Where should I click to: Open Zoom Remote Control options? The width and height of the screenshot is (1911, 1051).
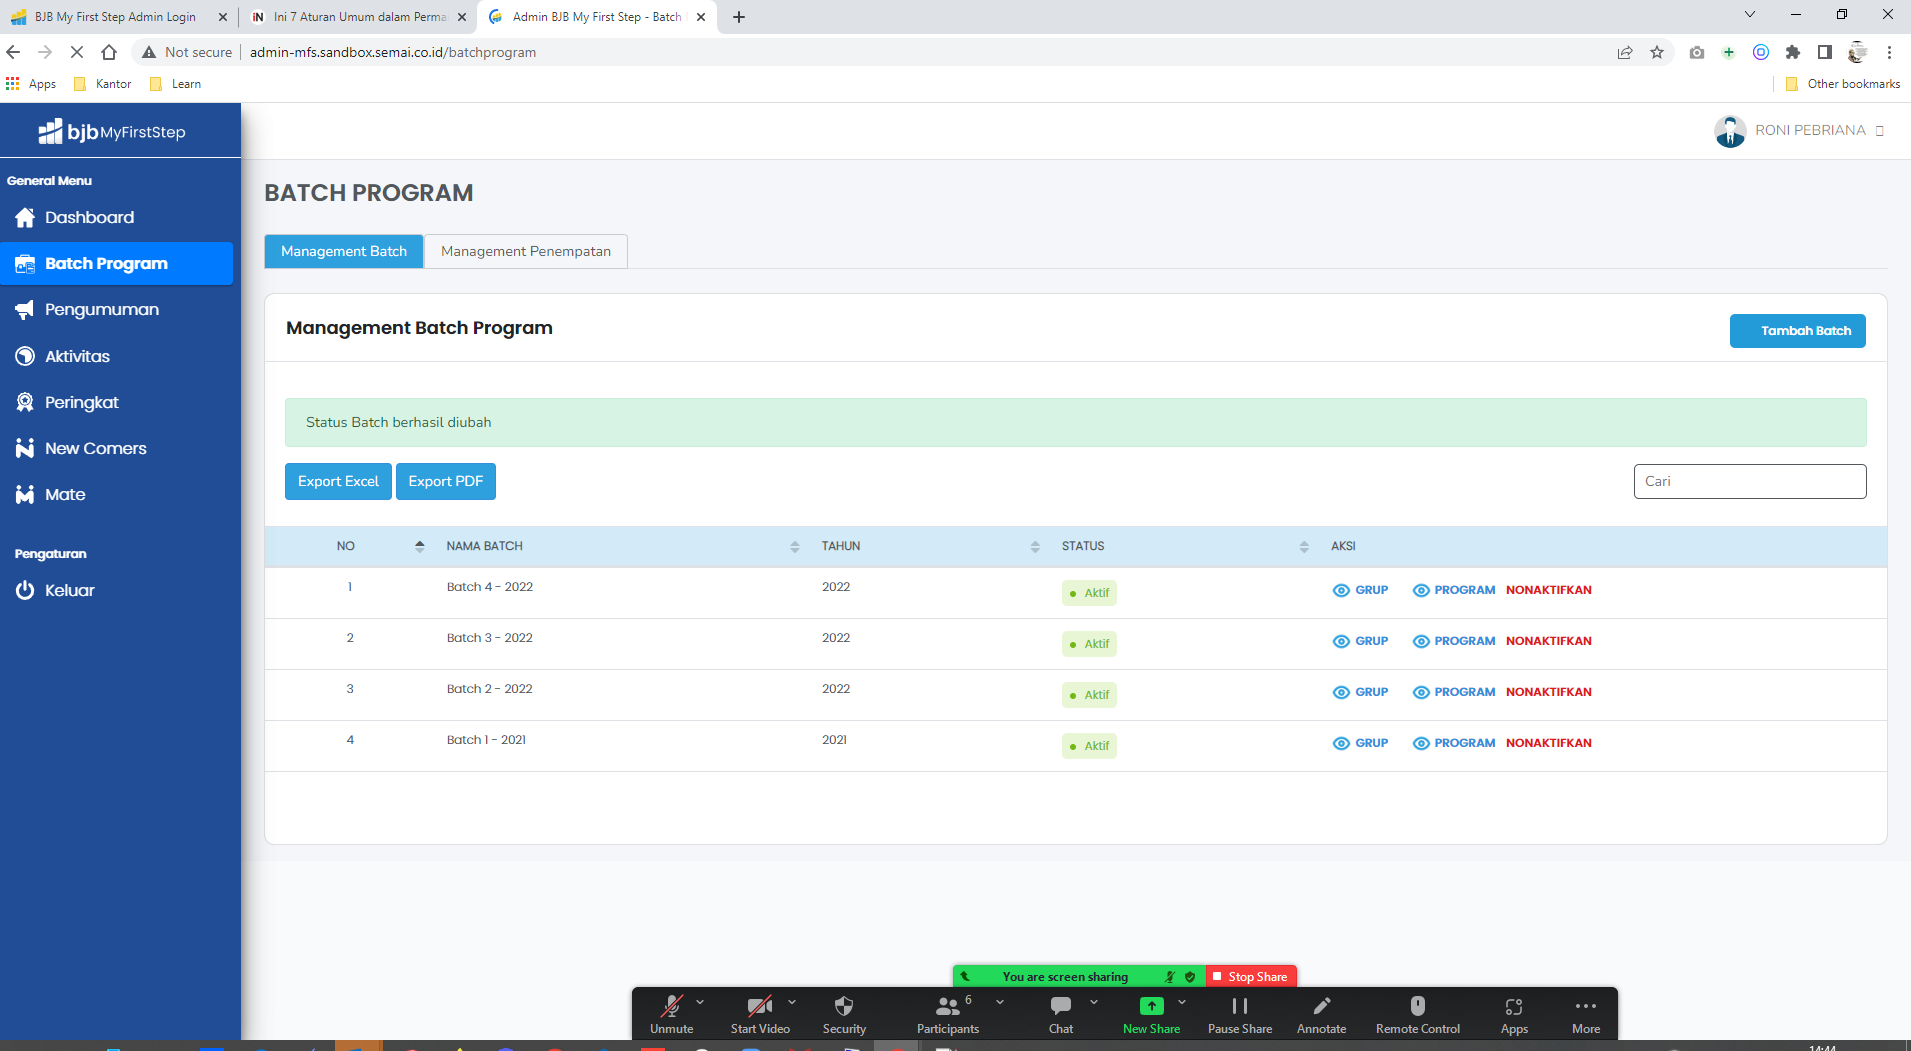point(1418,1014)
